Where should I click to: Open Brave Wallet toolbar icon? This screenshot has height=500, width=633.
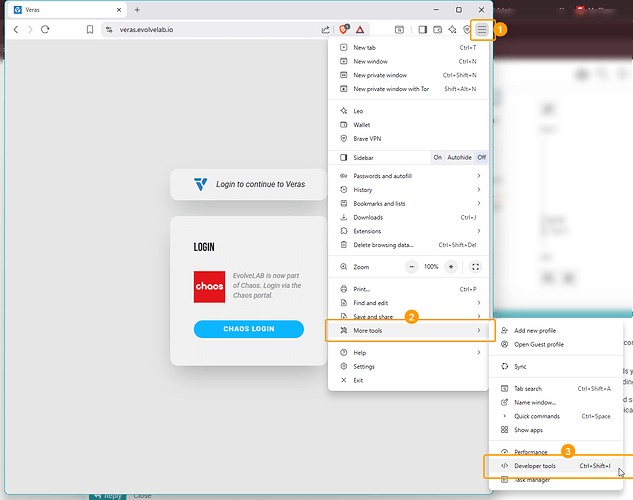coord(437,29)
